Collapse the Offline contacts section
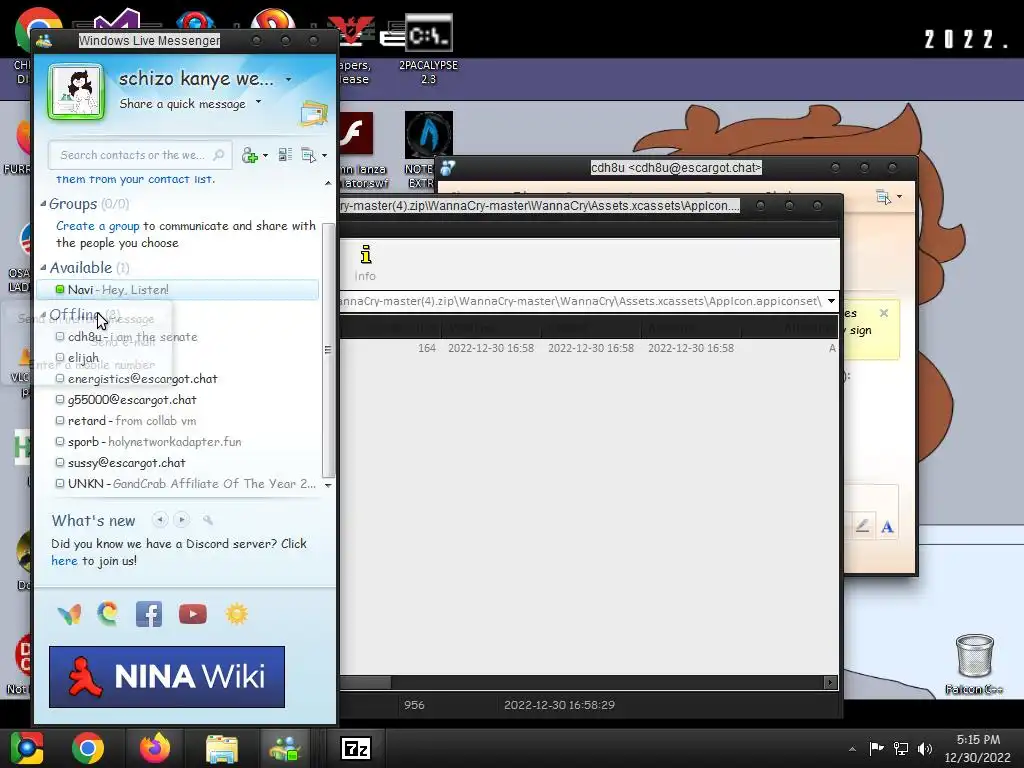Screen dimensions: 1024x768 pos(43,315)
